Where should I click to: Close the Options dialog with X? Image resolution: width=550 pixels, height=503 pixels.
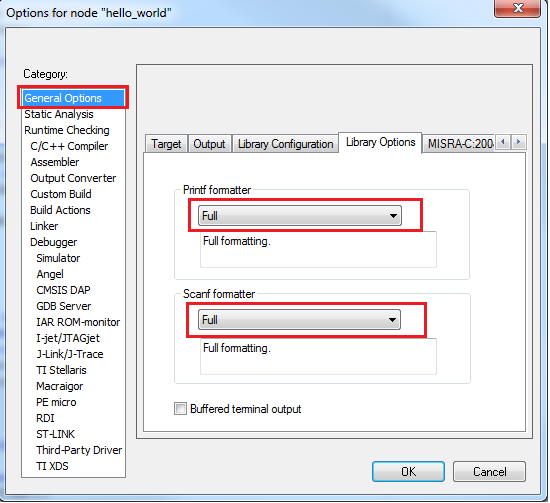pyautogui.click(x=517, y=8)
